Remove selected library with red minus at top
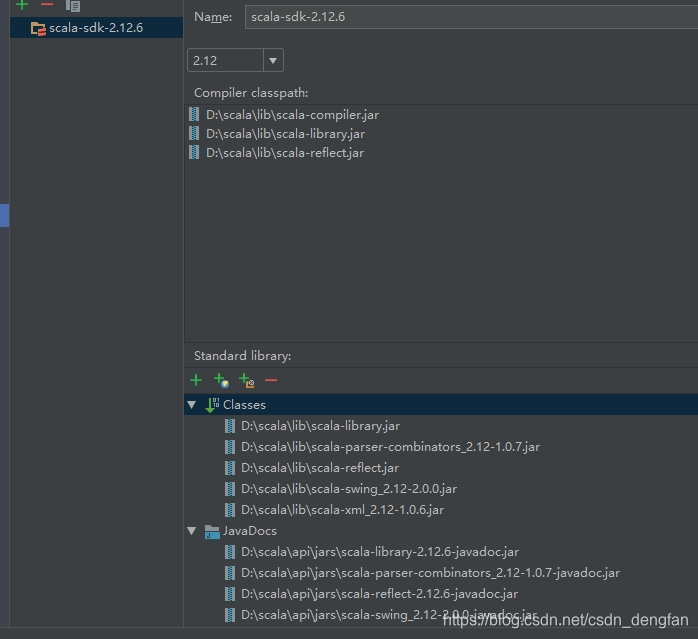The image size is (698, 639). point(47,4)
